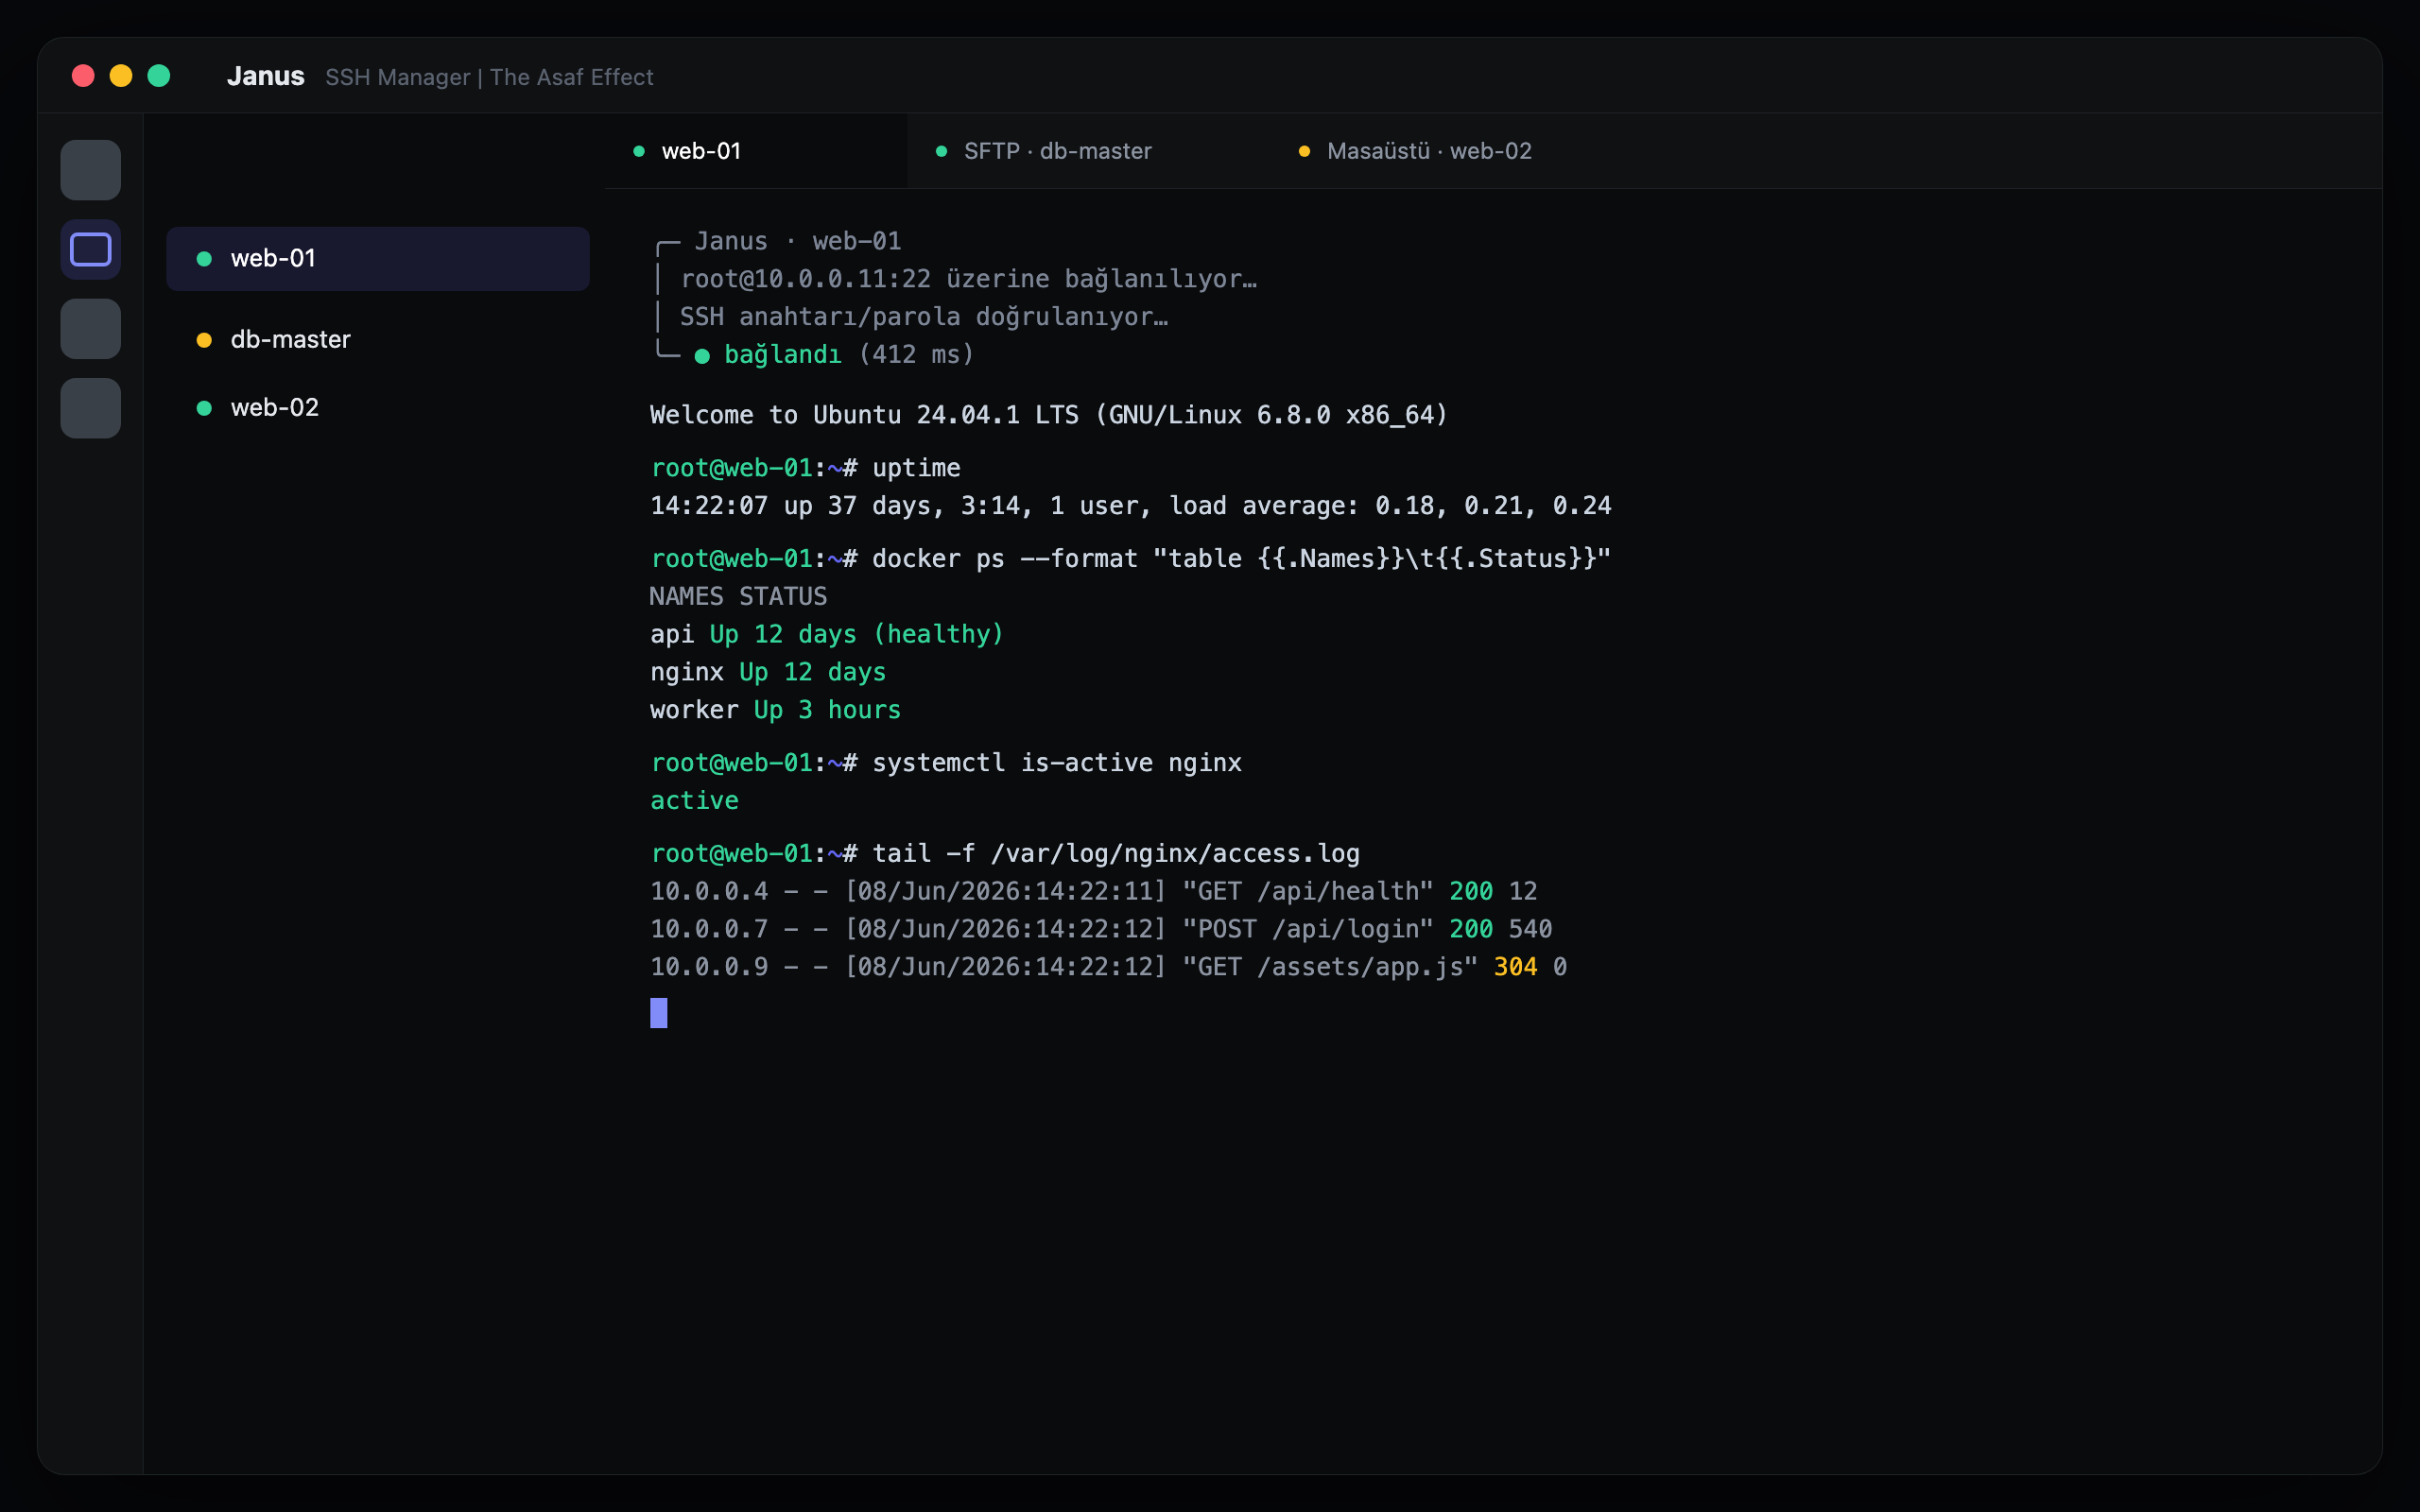This screenshot has height=1512, width=2420.
Task: Click the terminal cursor block
Action: coord(658,1013)
